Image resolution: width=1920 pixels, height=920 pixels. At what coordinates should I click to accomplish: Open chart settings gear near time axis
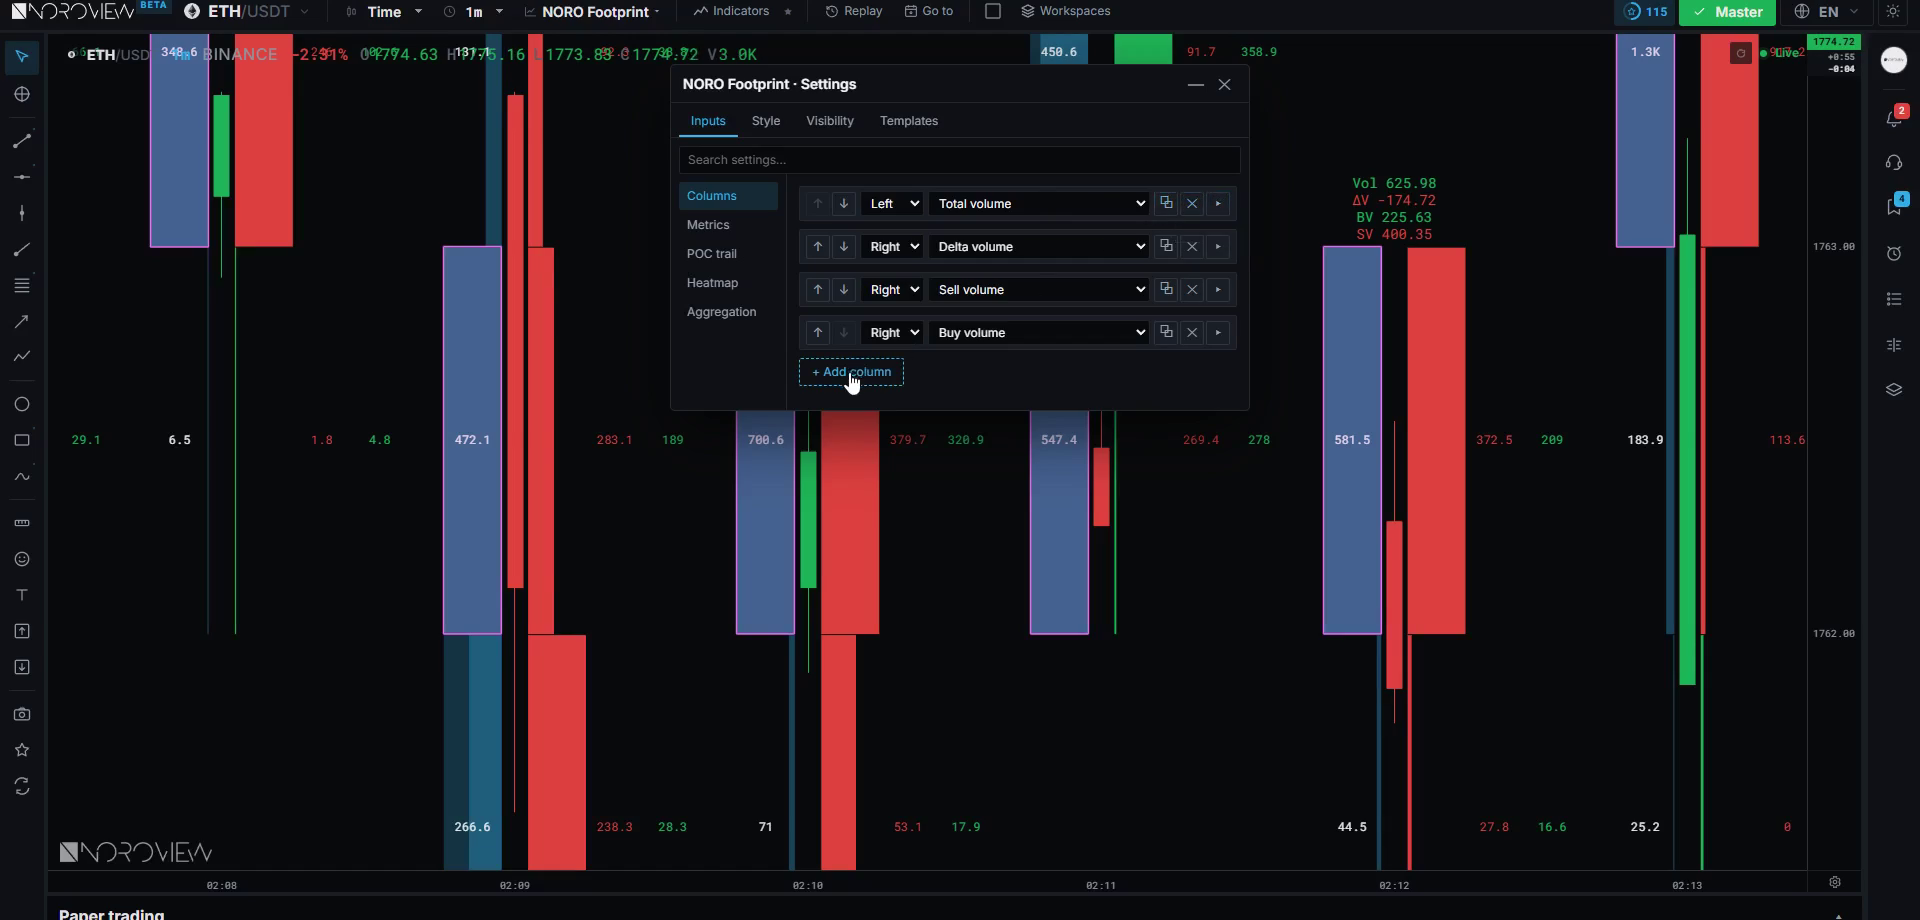1835,882
